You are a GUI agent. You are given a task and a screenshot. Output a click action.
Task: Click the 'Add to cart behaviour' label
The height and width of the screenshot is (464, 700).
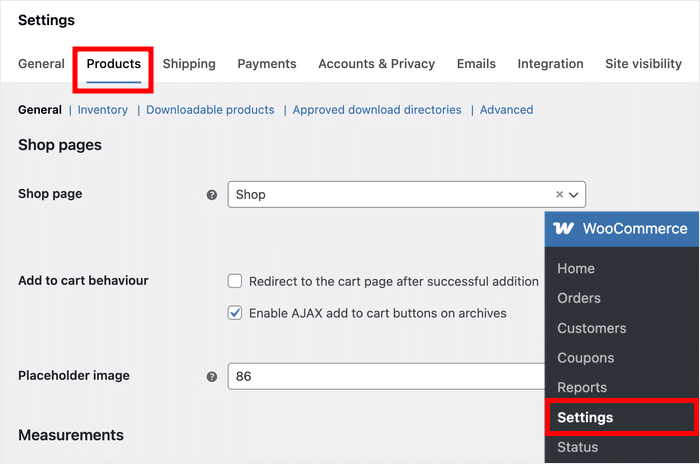[83, 280]
